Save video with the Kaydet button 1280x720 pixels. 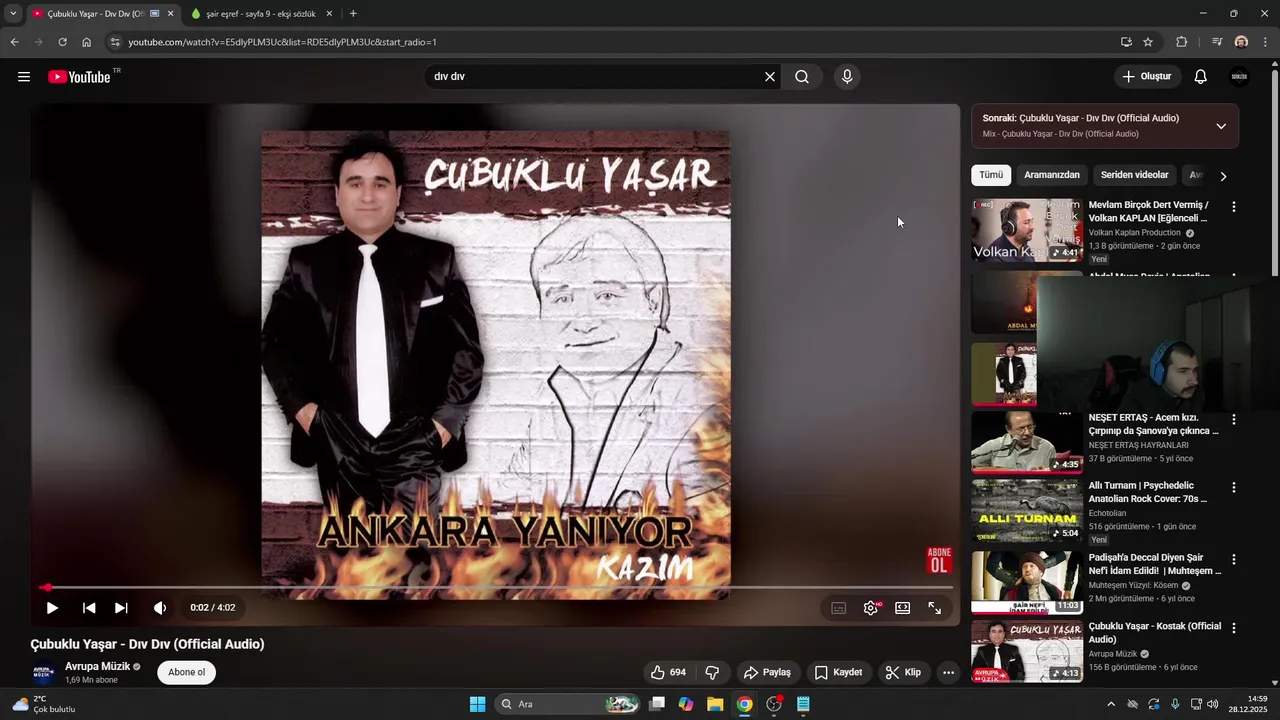pyautogui.click(x=838, y=673)
